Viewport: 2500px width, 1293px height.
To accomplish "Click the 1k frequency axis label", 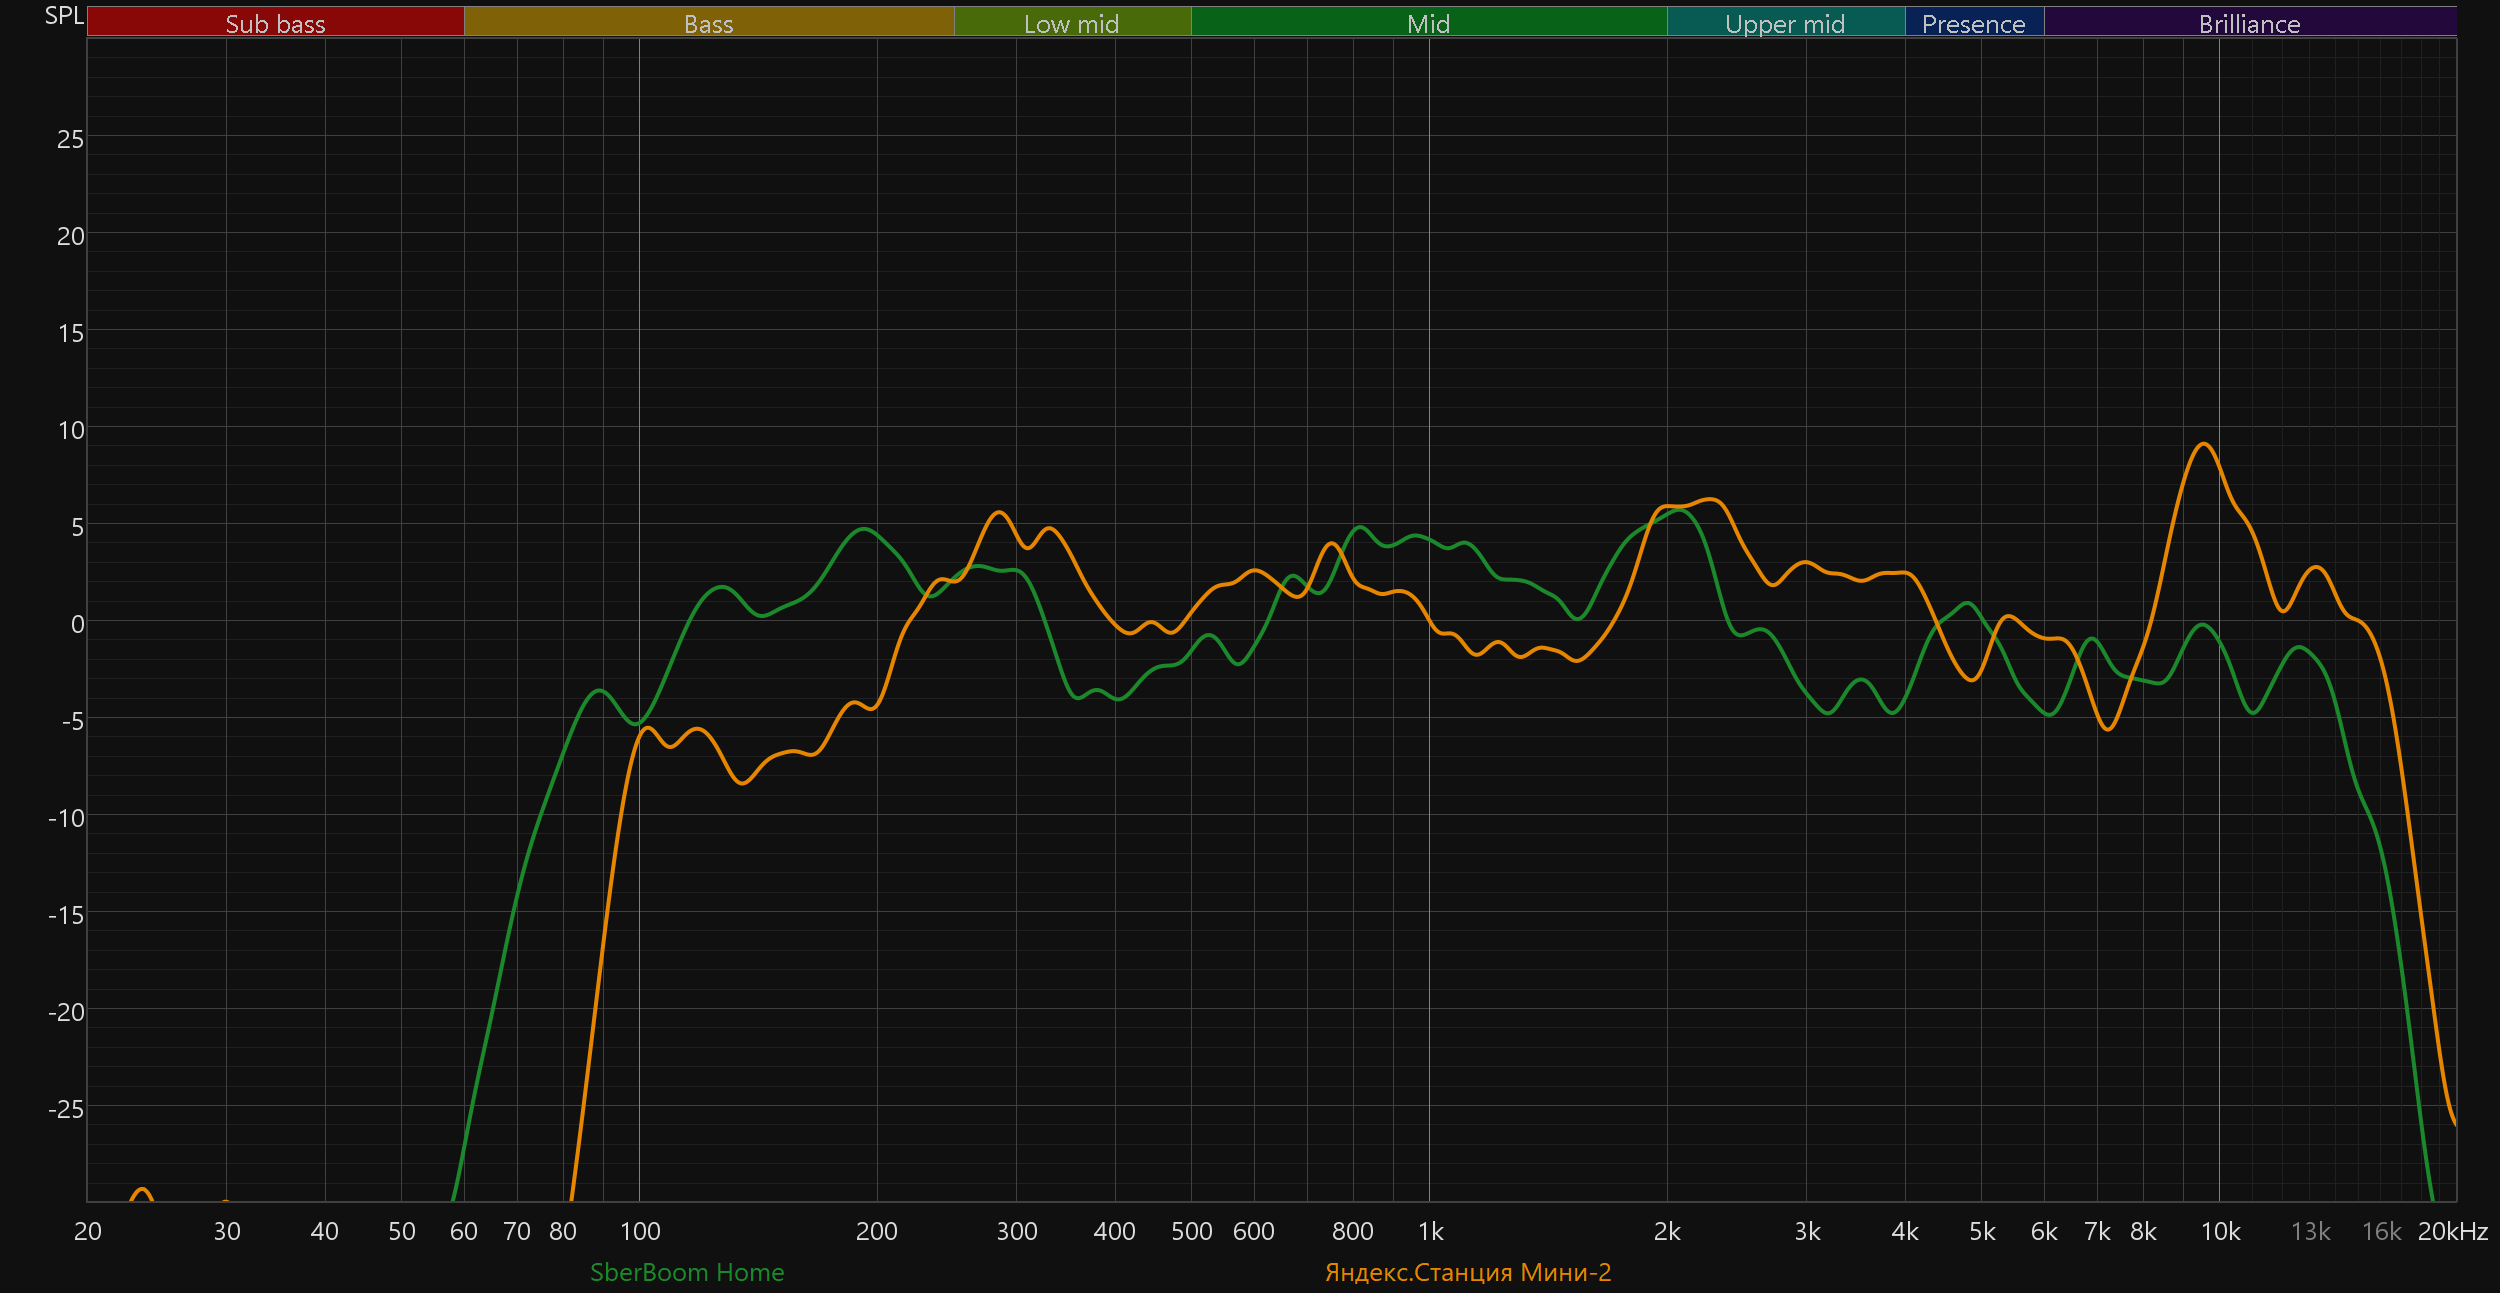I will tap(1430, 1231).
